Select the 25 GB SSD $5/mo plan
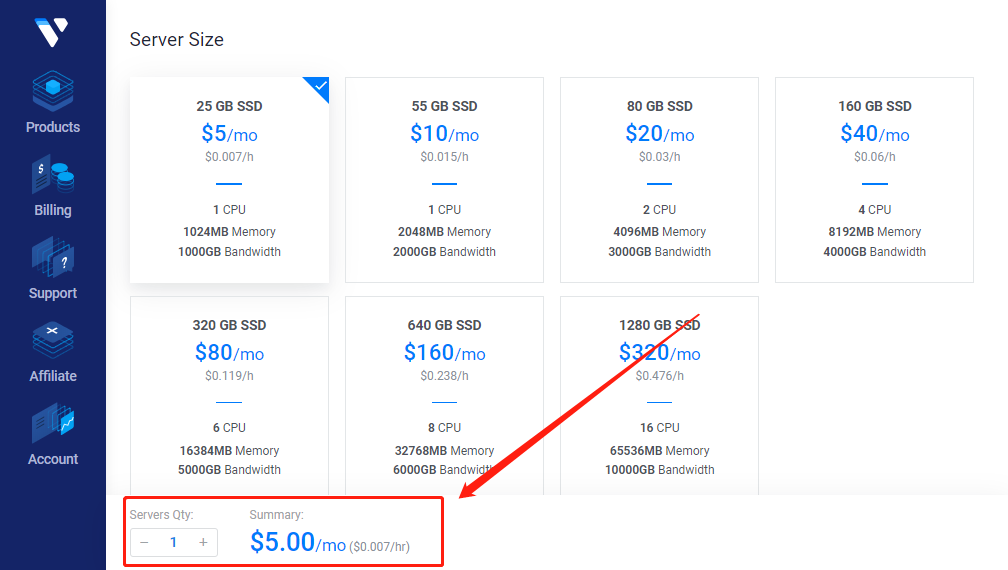Viewport: 1008px width, 570px height. (x=229, y=180)
